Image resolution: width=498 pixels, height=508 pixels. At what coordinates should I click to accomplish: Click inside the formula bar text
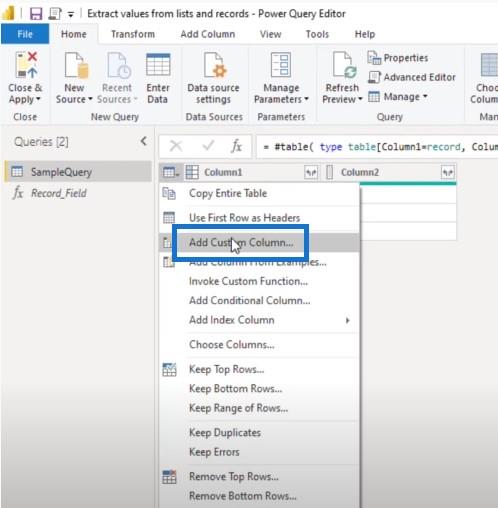377,147
